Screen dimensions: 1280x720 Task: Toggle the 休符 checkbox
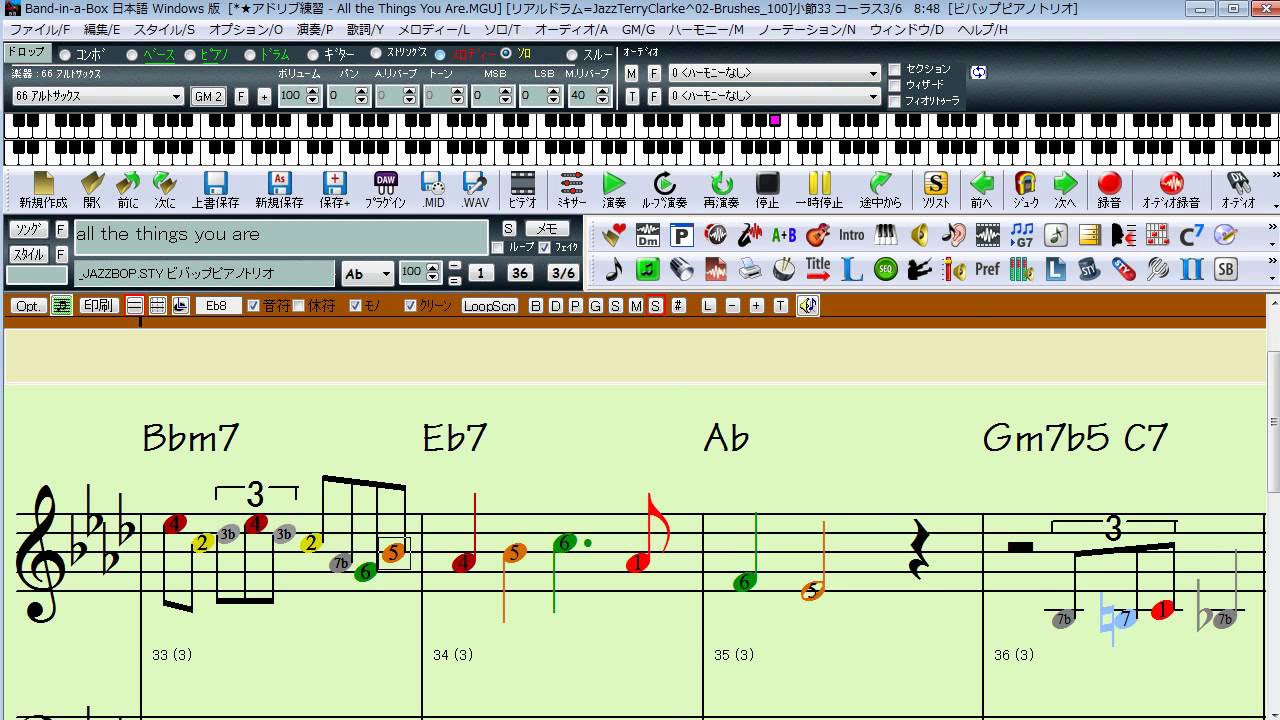(298, 306)
